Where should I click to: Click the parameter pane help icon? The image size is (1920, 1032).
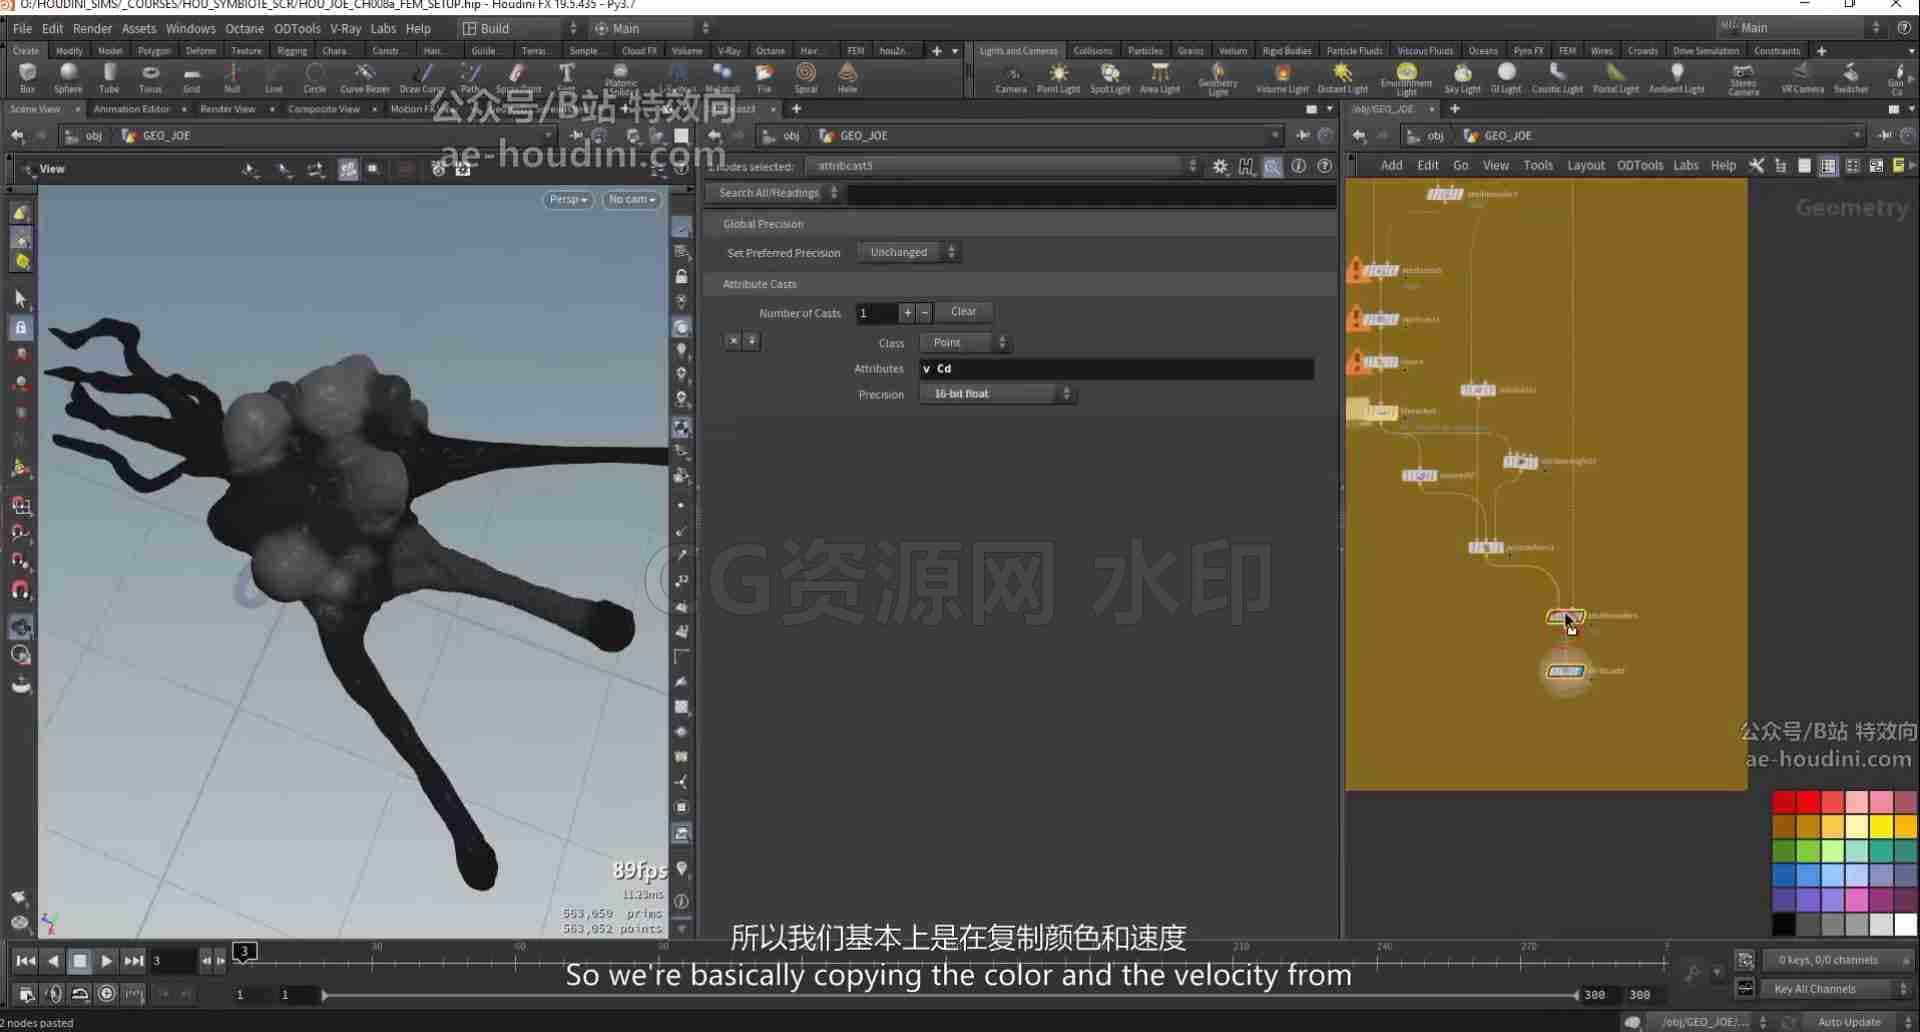tap(1324, 166)
